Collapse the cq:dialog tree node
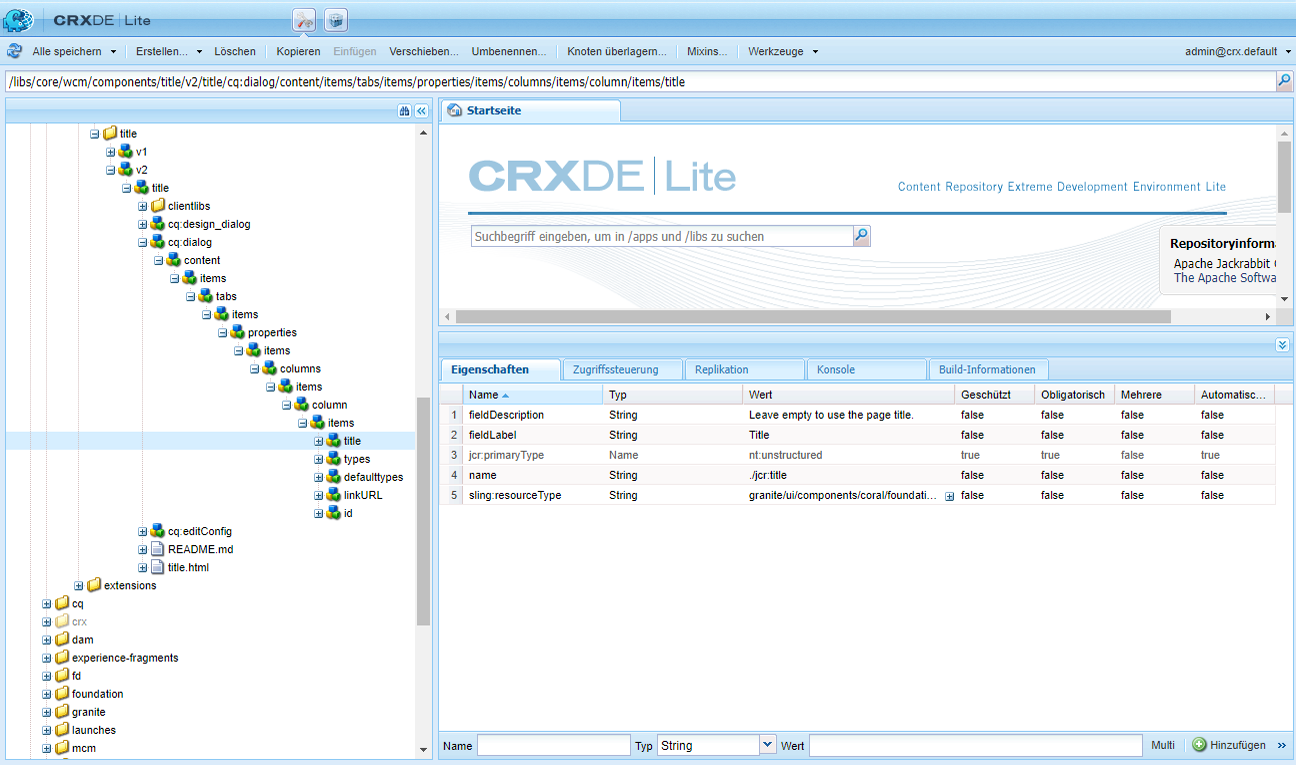1296x765 pixels. pyautogui.click(x=143, y=242)
